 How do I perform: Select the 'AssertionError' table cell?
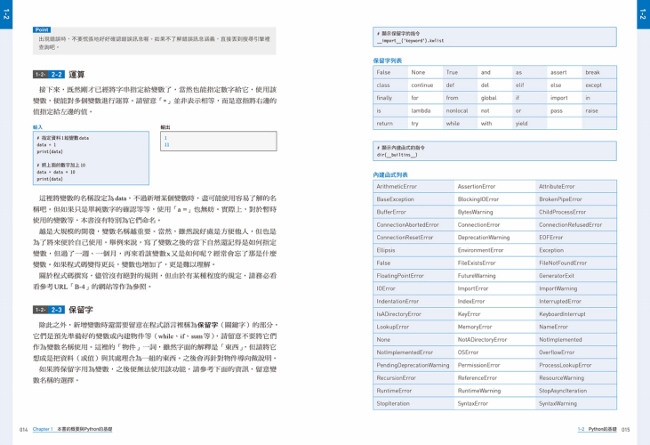click(495, 187)
